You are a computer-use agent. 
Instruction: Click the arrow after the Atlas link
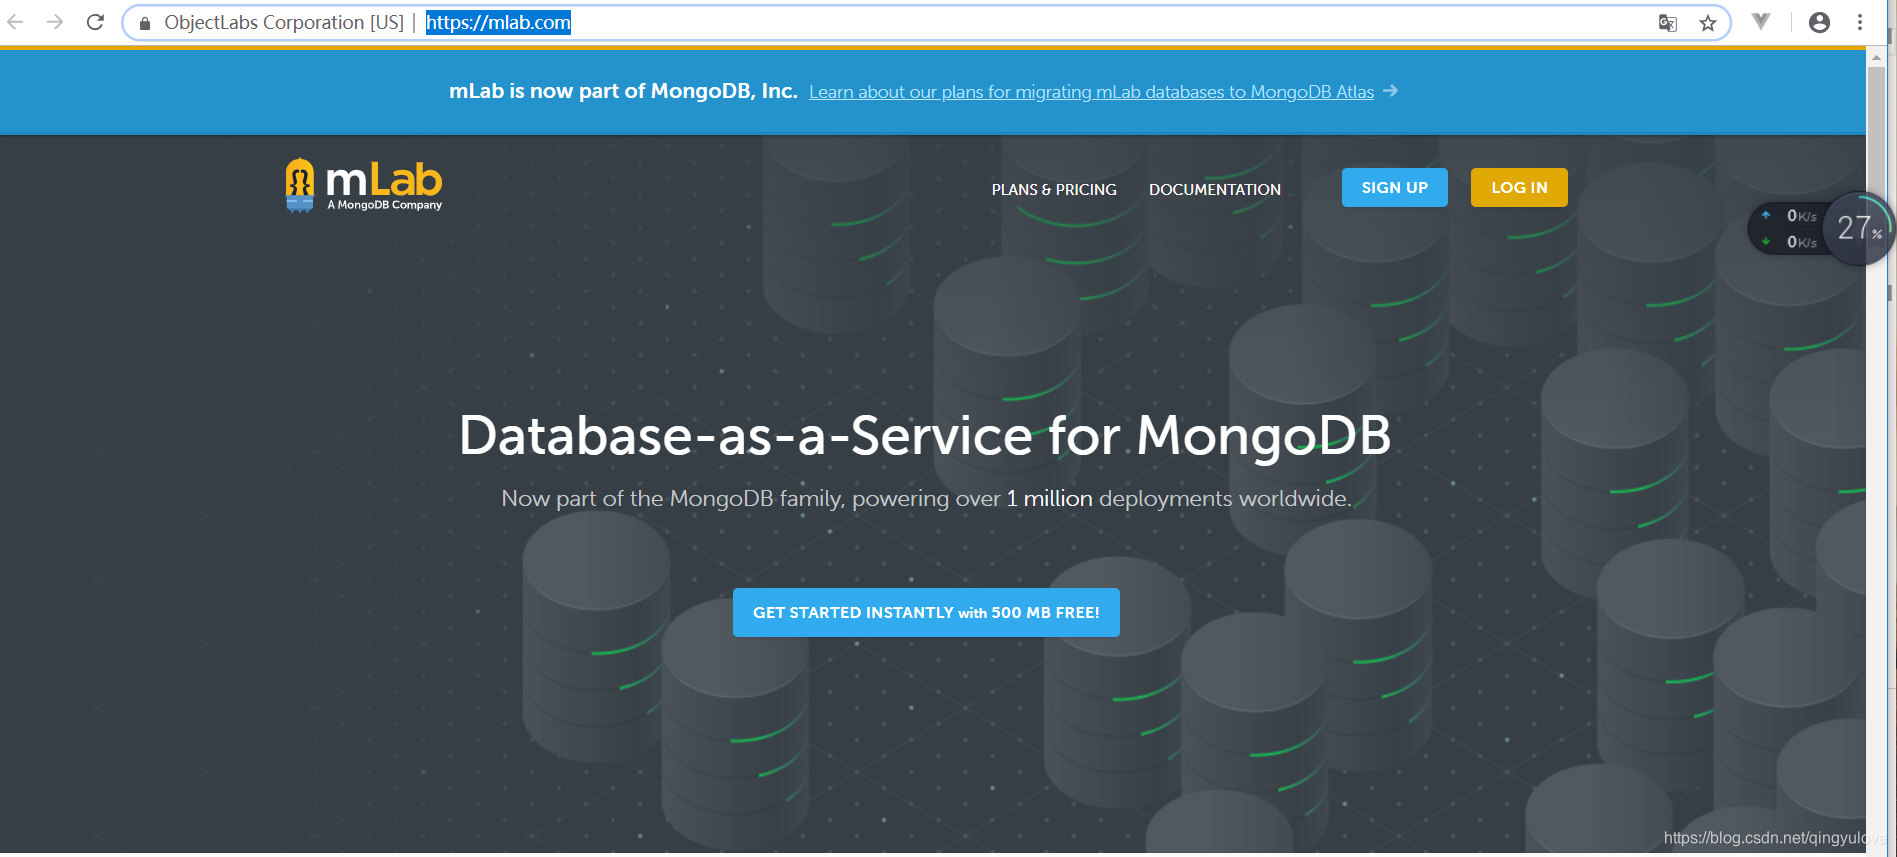(x=1390, y=91)
